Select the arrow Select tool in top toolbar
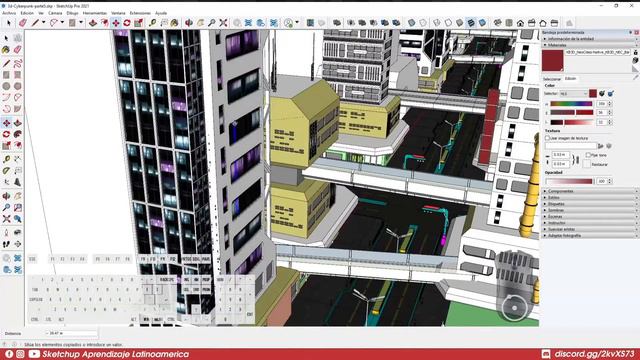Screen dimensions: 640x360 coord(9,23)
